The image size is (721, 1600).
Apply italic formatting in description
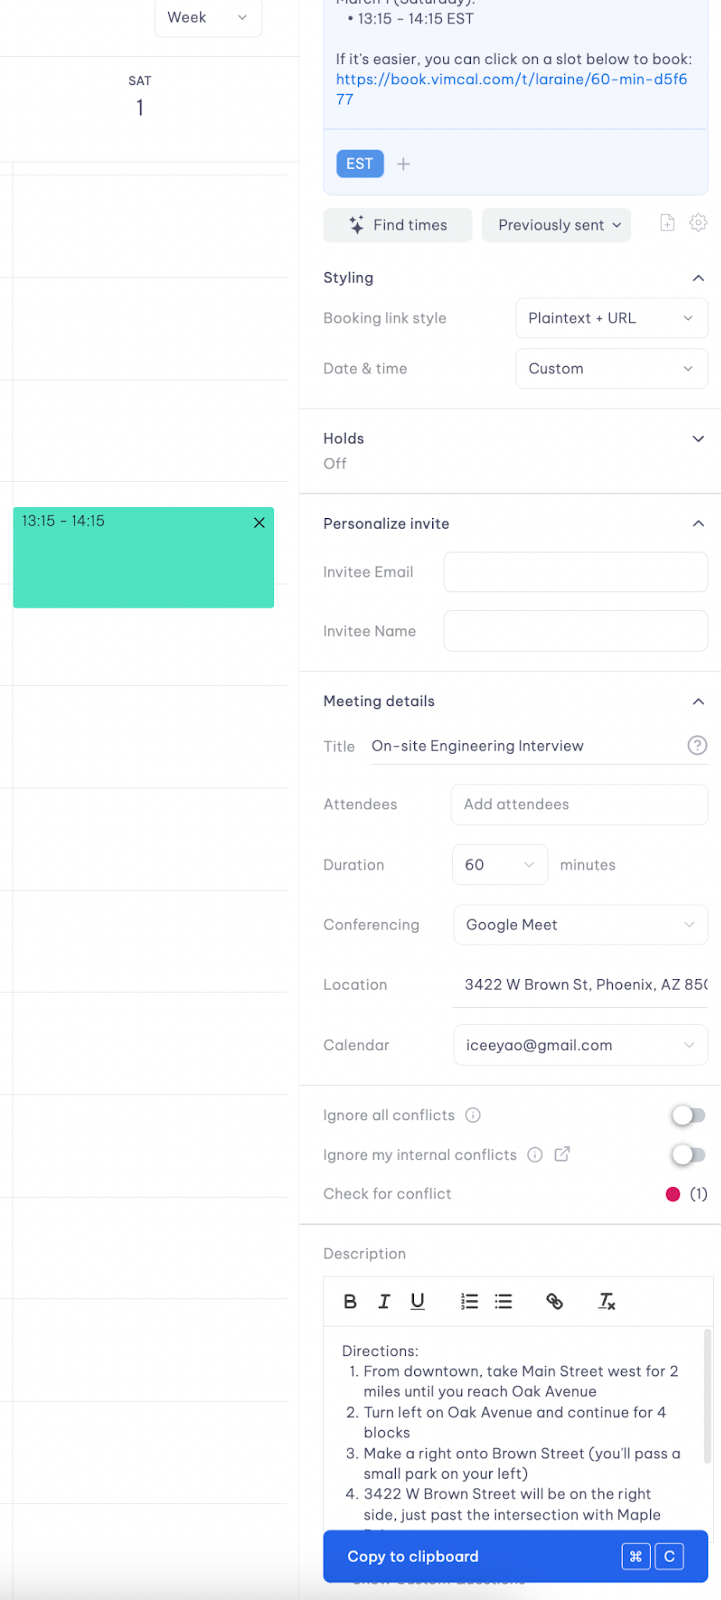[x=384, y=1301]
